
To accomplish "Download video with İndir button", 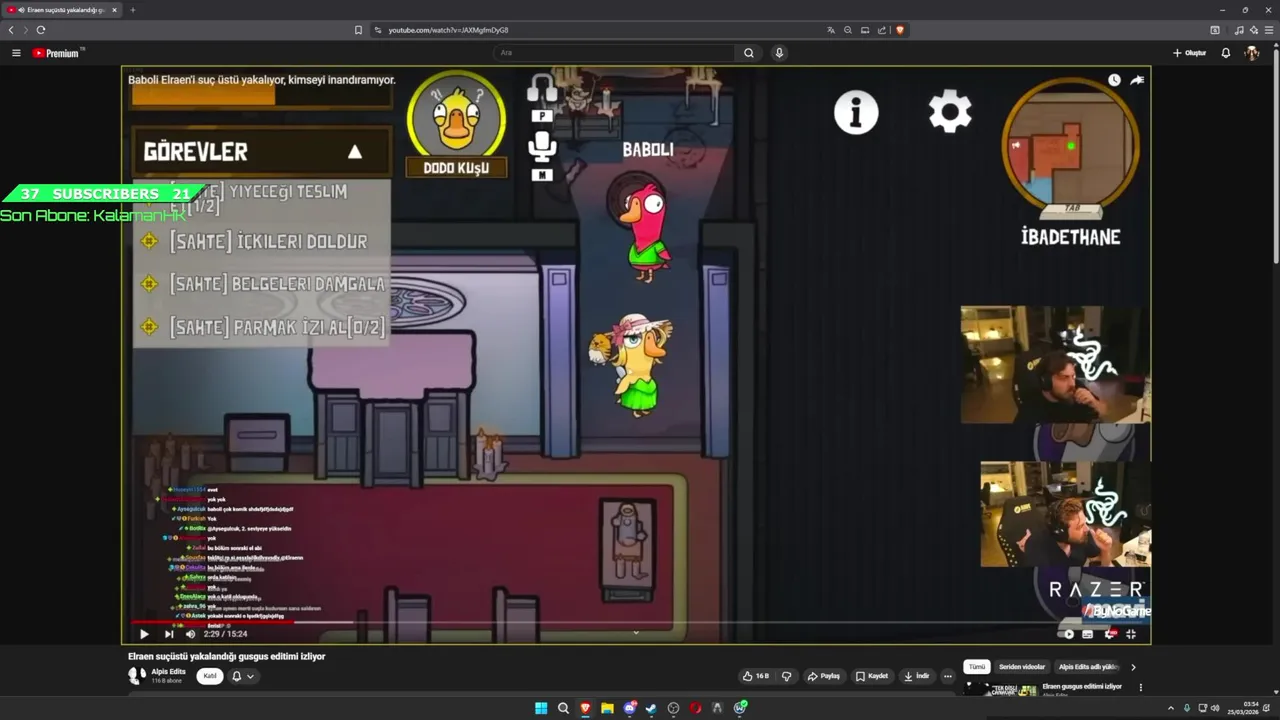I will point(917,676).
